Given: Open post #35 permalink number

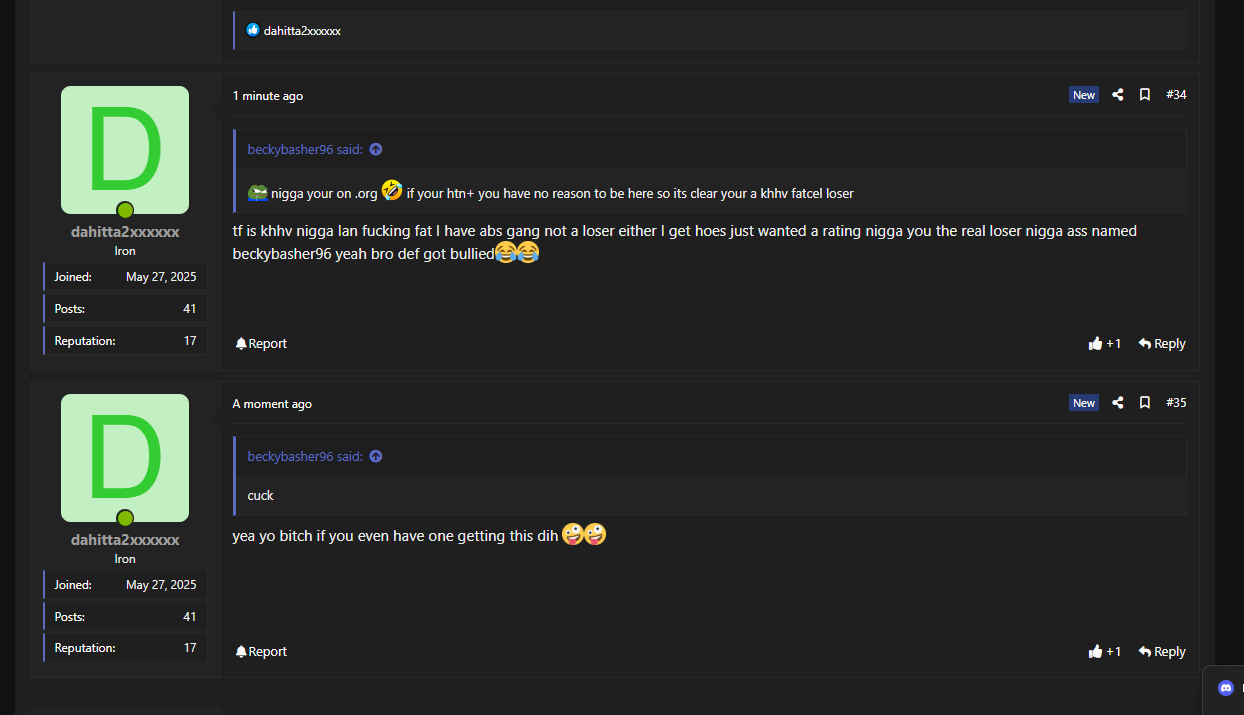Looking at the screenshot, I should (x=1176, y=403).
